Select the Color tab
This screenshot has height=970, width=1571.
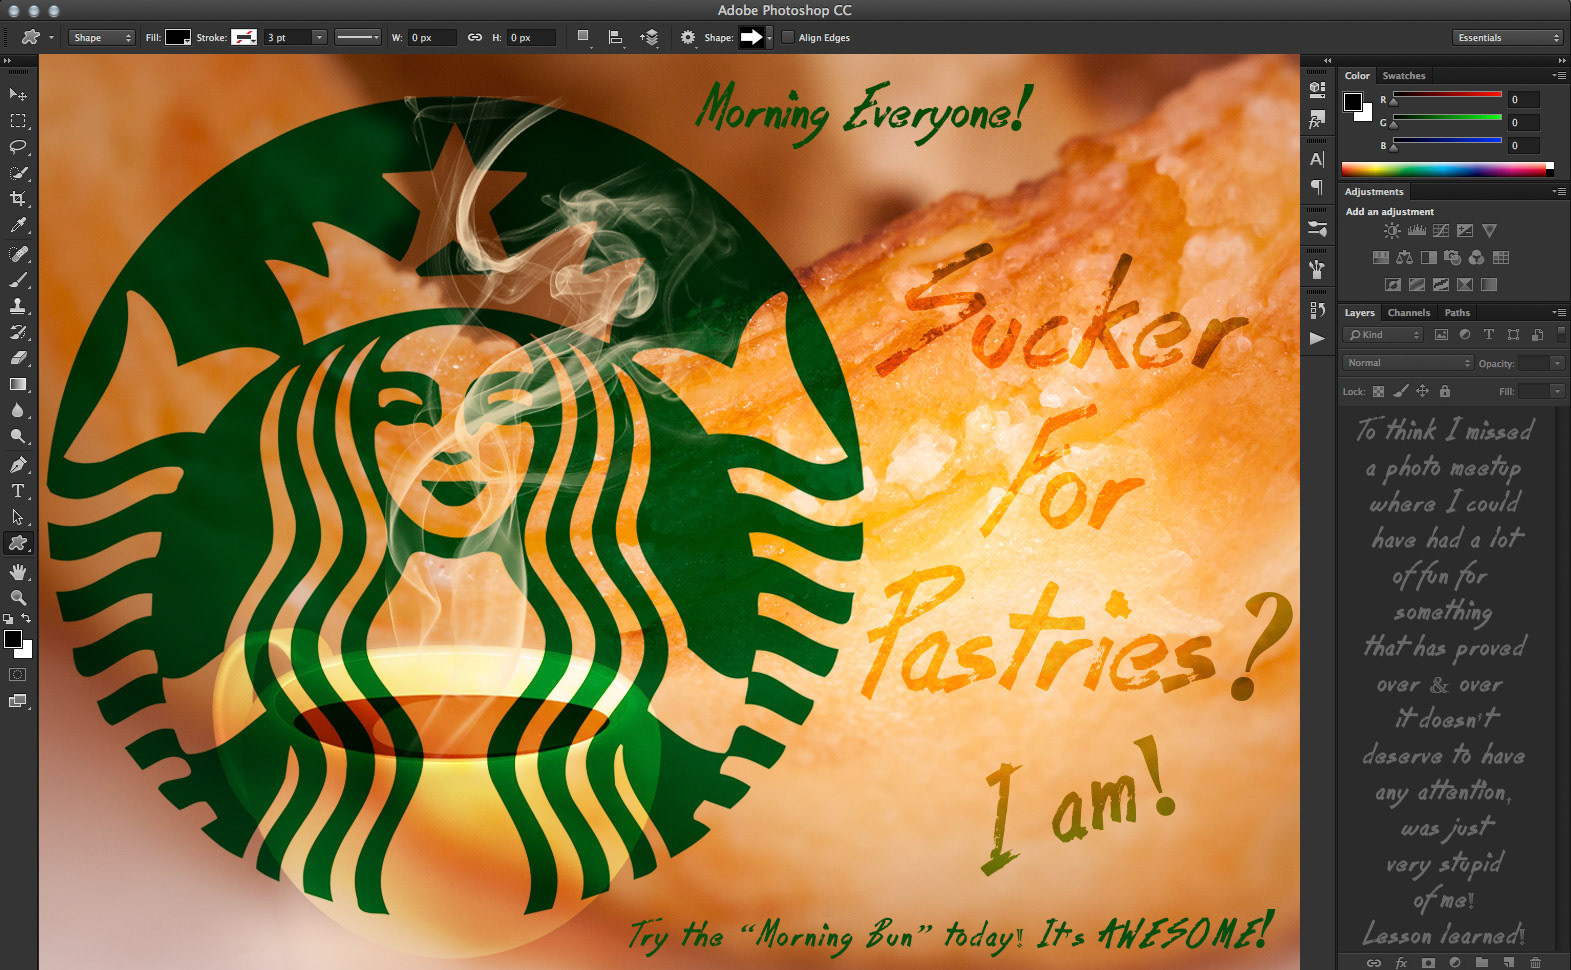(1357, 76)
